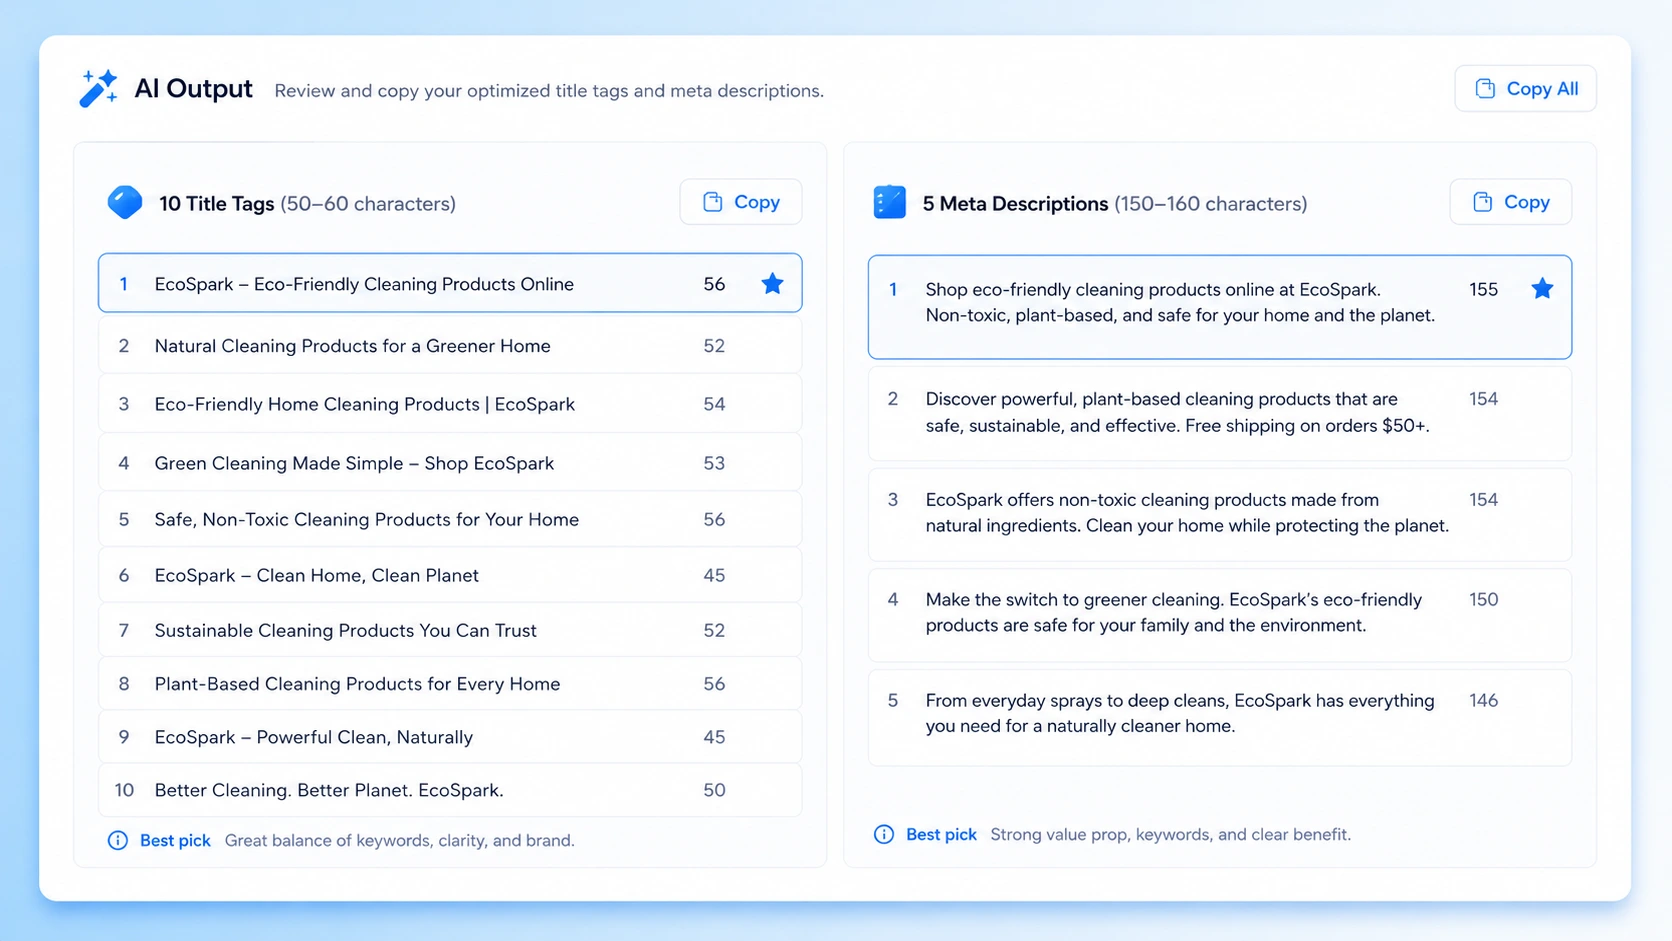
Task: Click 'Great balance of keywords, clarity, and brand.'
Action: tap(399, 840)
